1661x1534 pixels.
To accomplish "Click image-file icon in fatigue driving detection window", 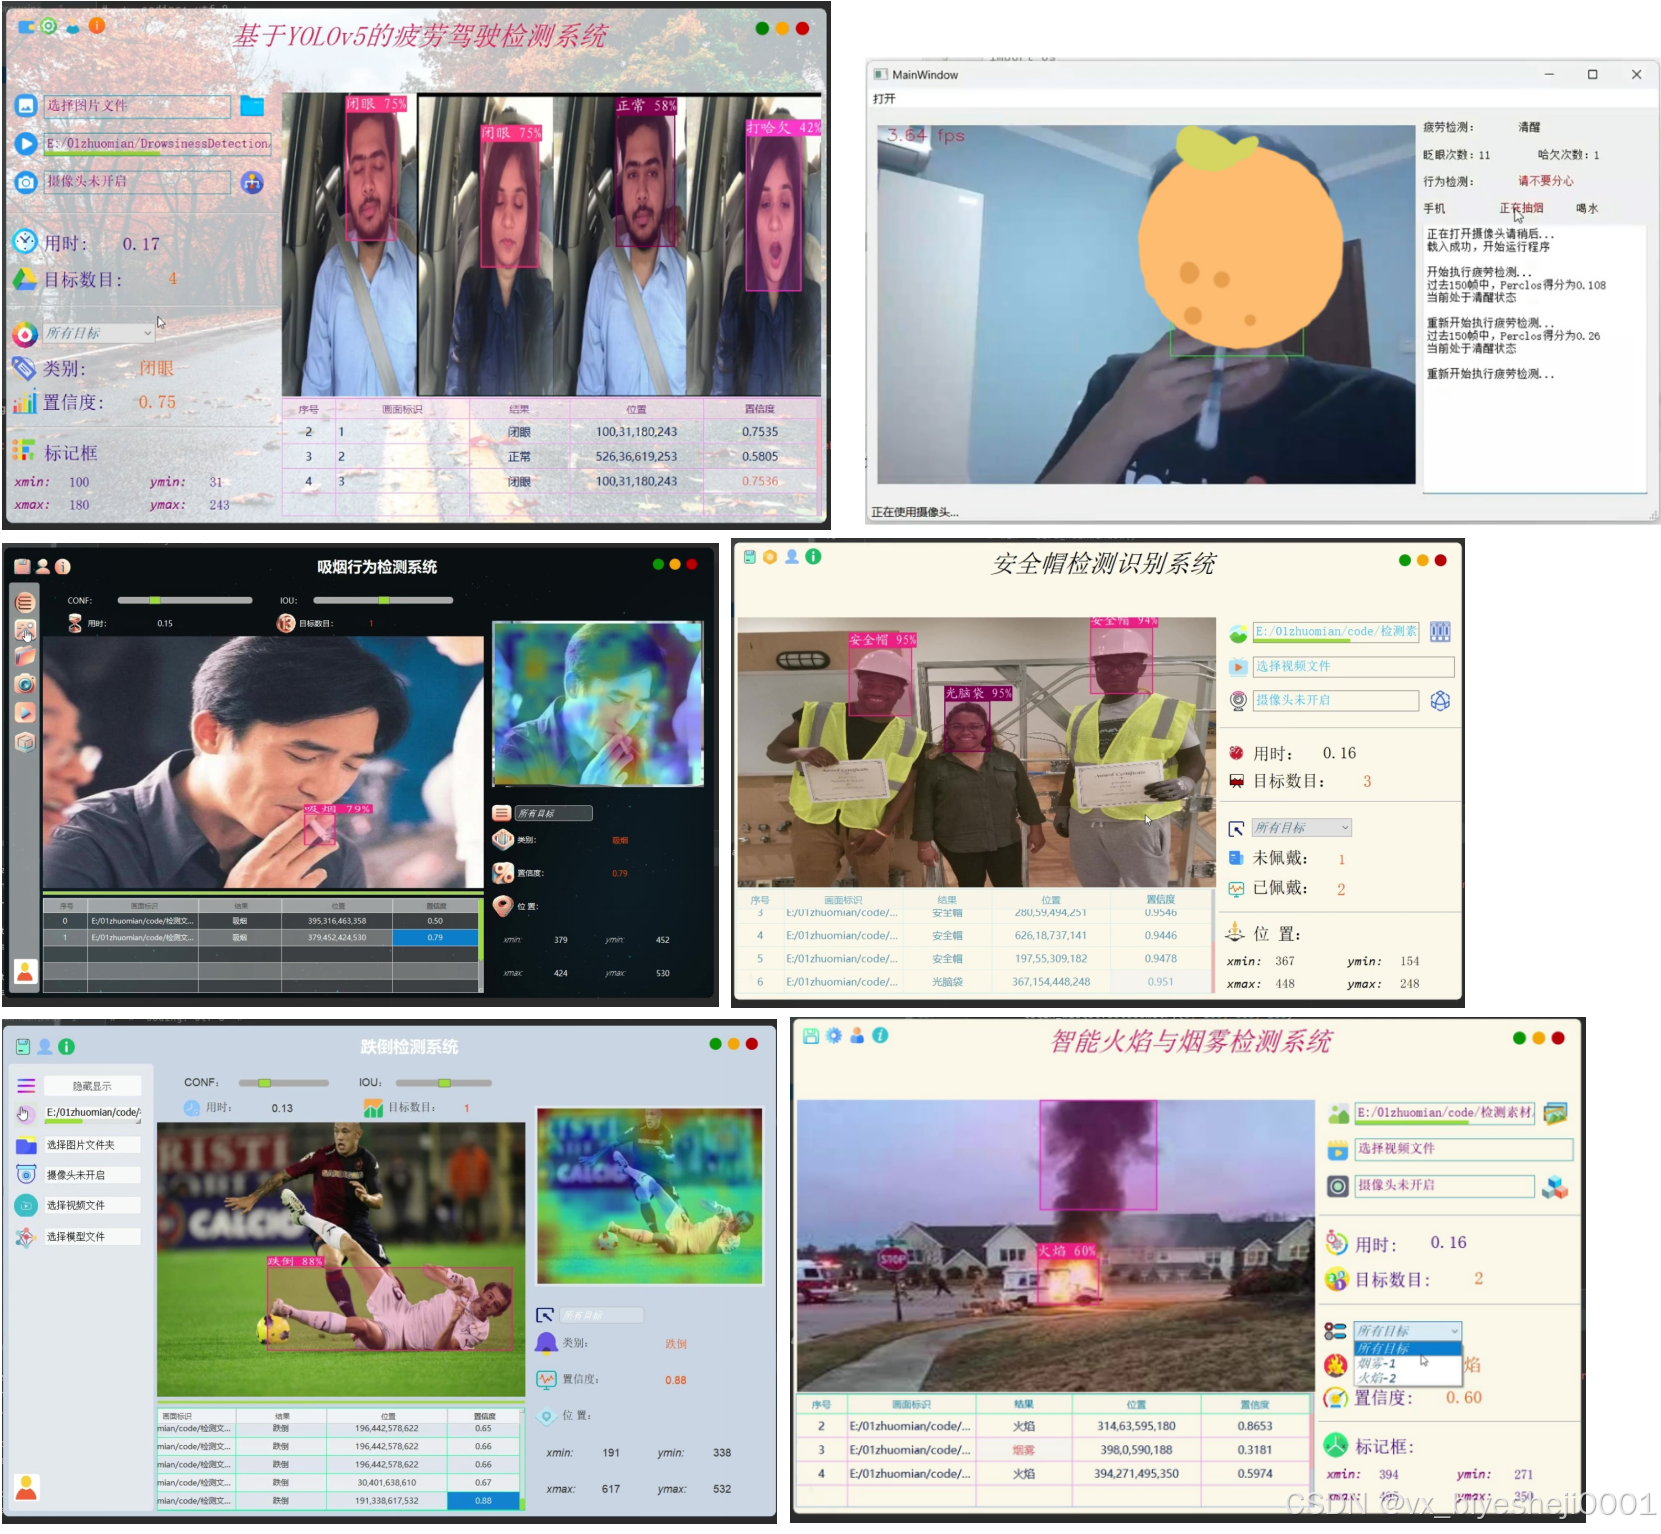I will (x=26, y=106).
